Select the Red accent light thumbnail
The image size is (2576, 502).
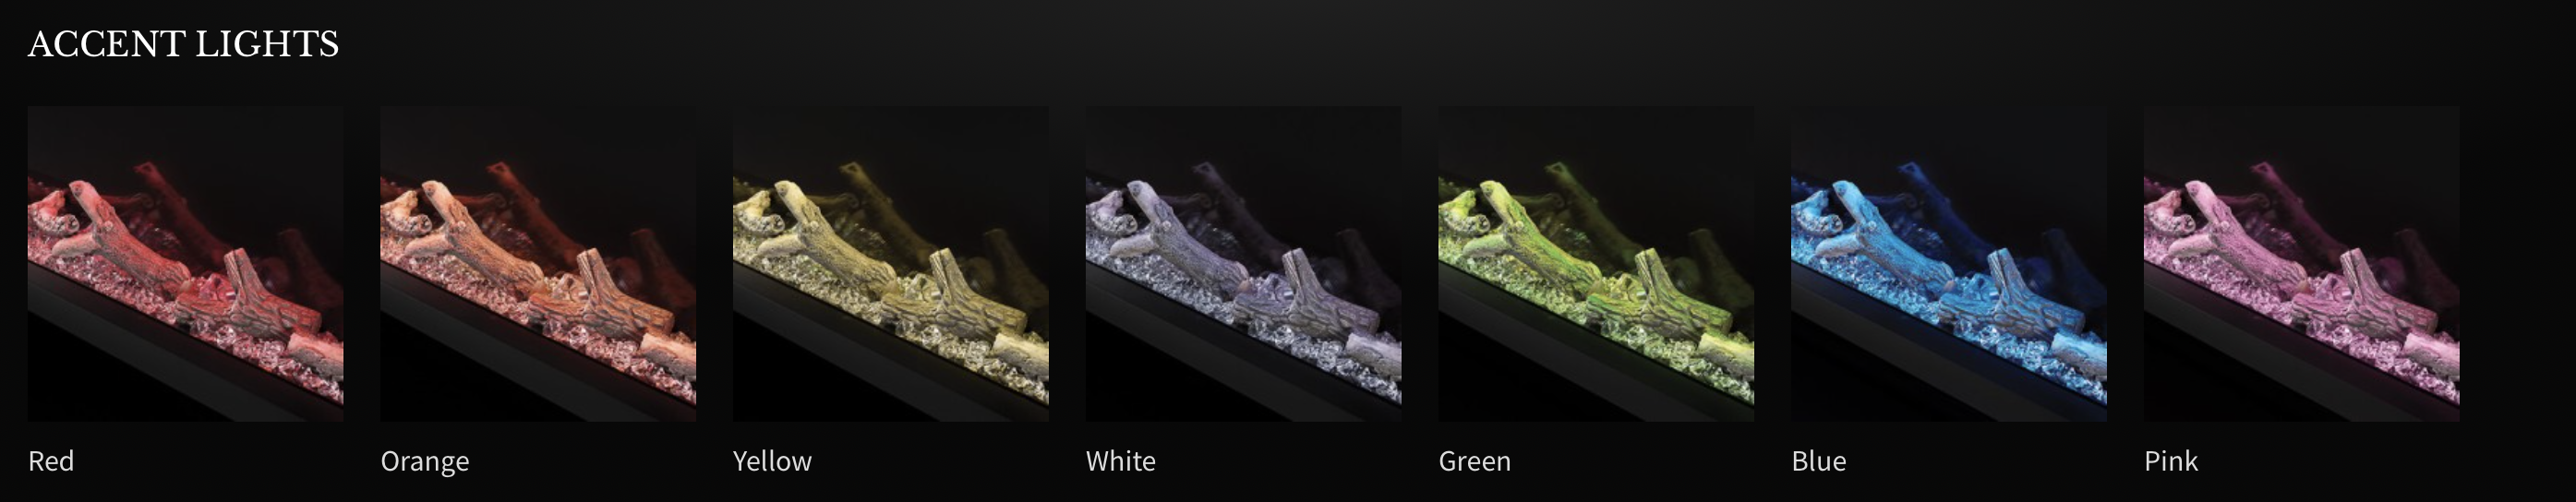click(x=186, y=264)
